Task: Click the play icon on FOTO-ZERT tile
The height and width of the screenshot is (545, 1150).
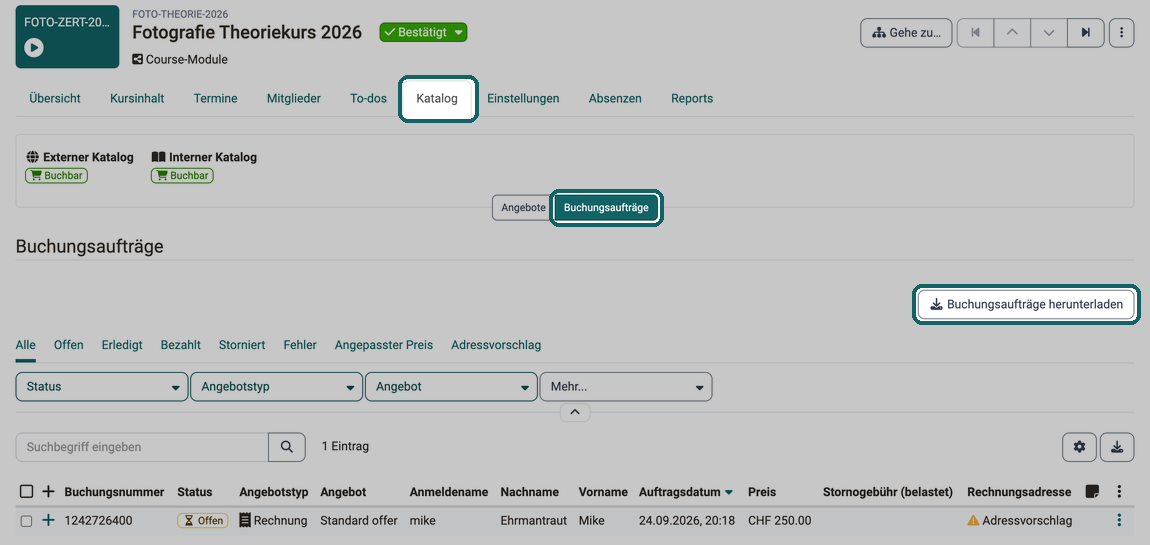Action: [x=34, y=48]
